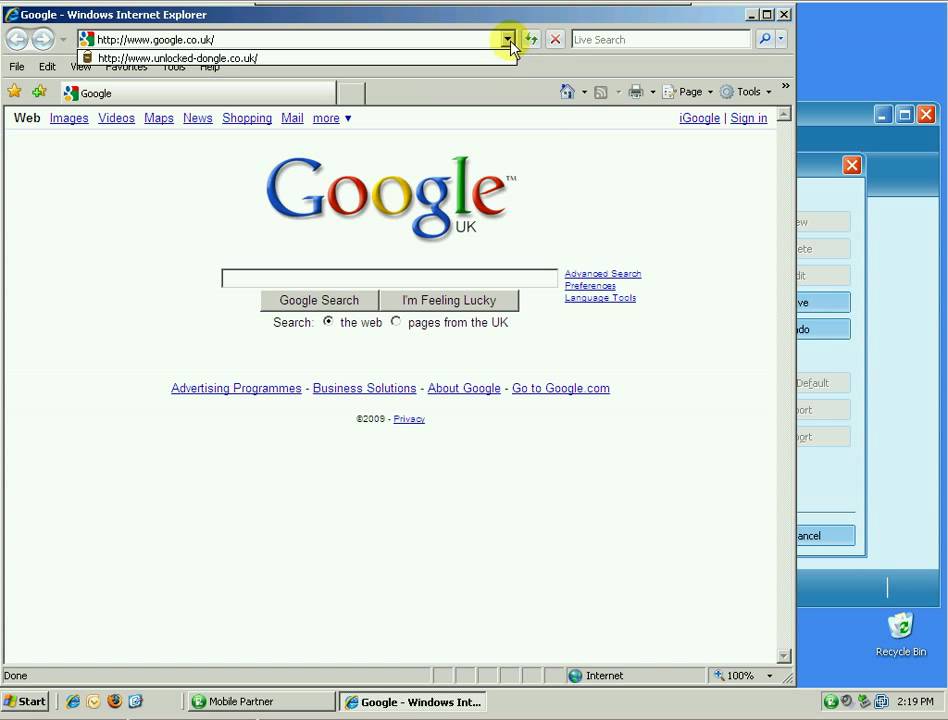Expand the more services dropdown

click(332, 118)
